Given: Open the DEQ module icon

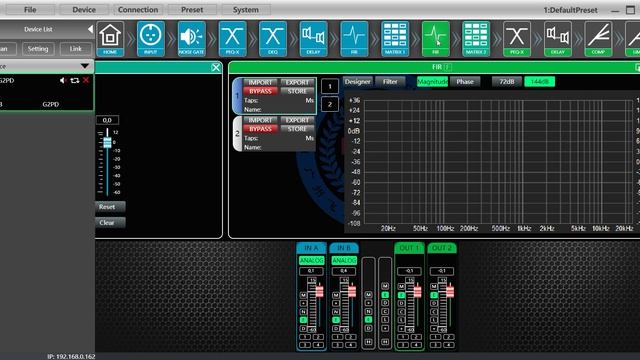Looking at the screenshot, I should pos(273,39).
